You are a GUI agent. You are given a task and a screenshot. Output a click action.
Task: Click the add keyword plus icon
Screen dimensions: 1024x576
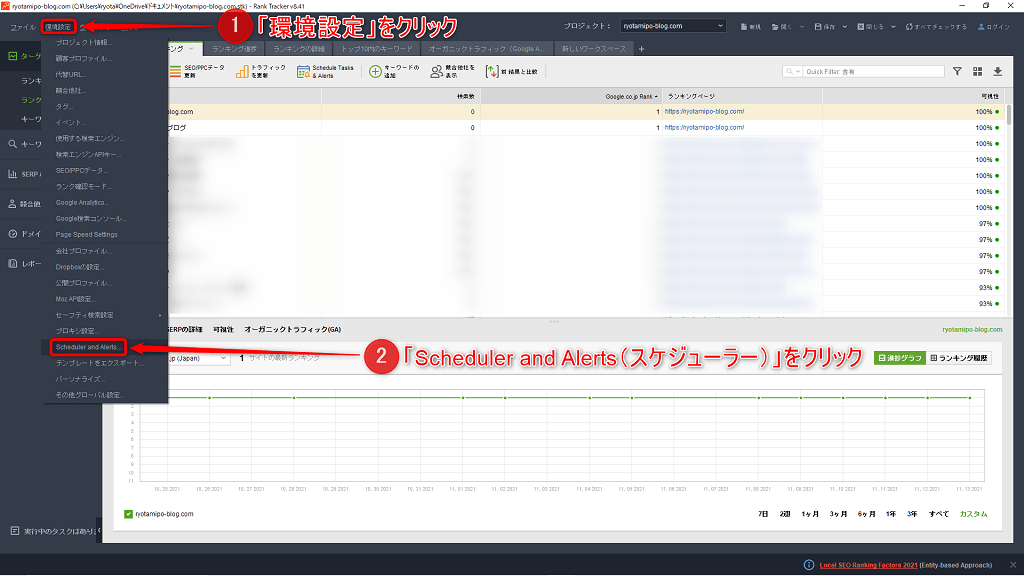pyautogui.click(x=376, y=72)
